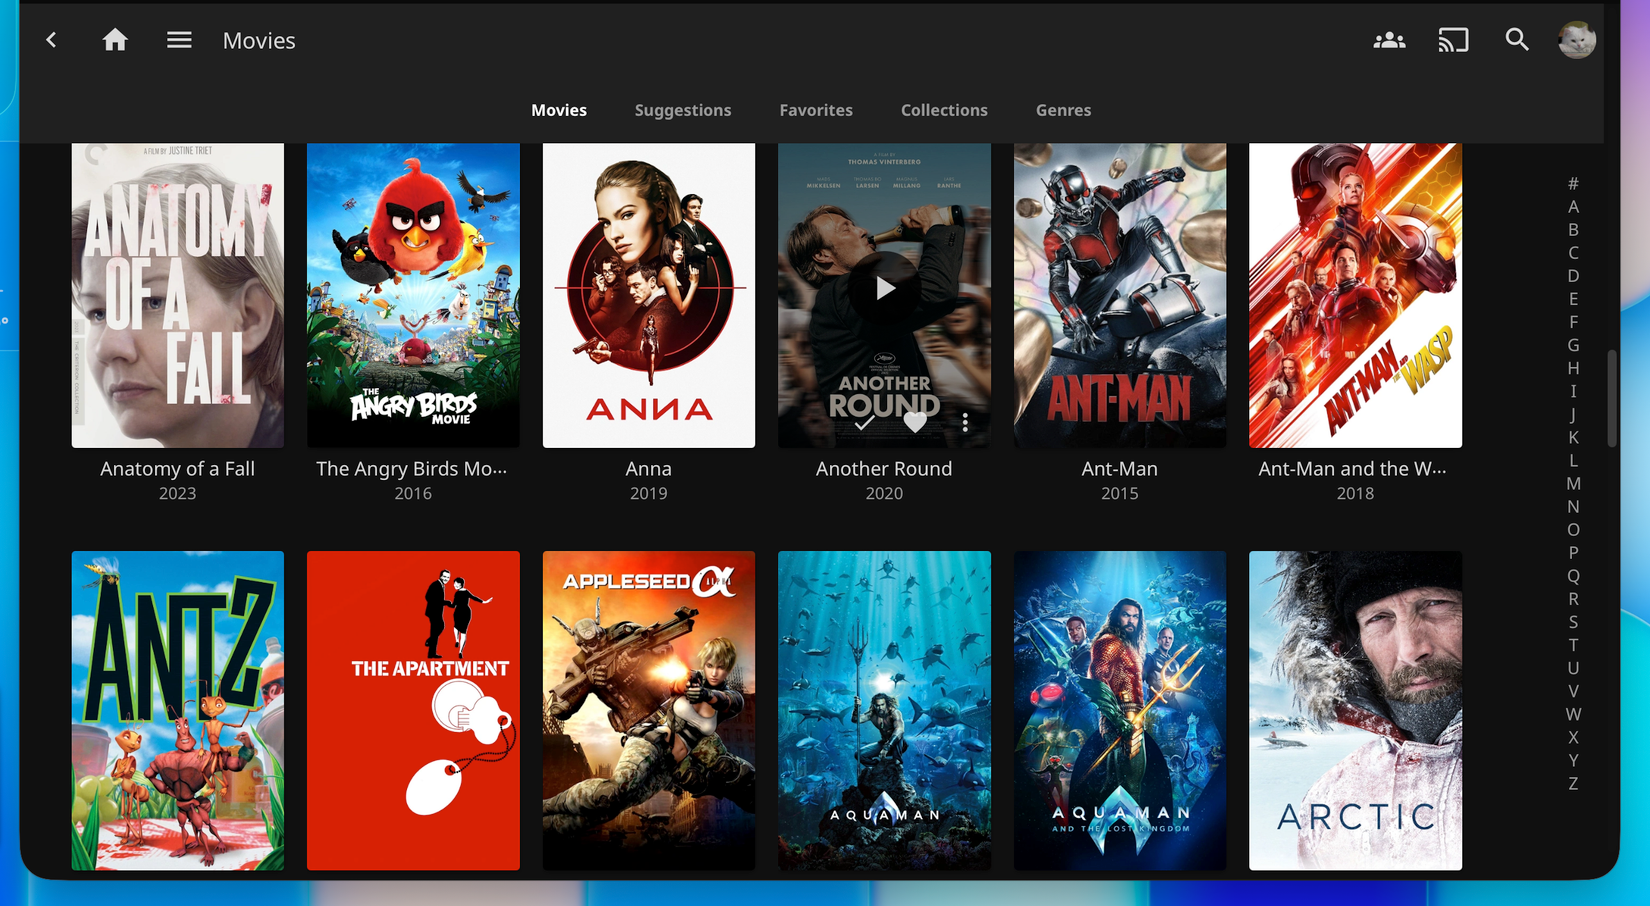
Task: Open the Anna poster
Action: click(649, 295)
